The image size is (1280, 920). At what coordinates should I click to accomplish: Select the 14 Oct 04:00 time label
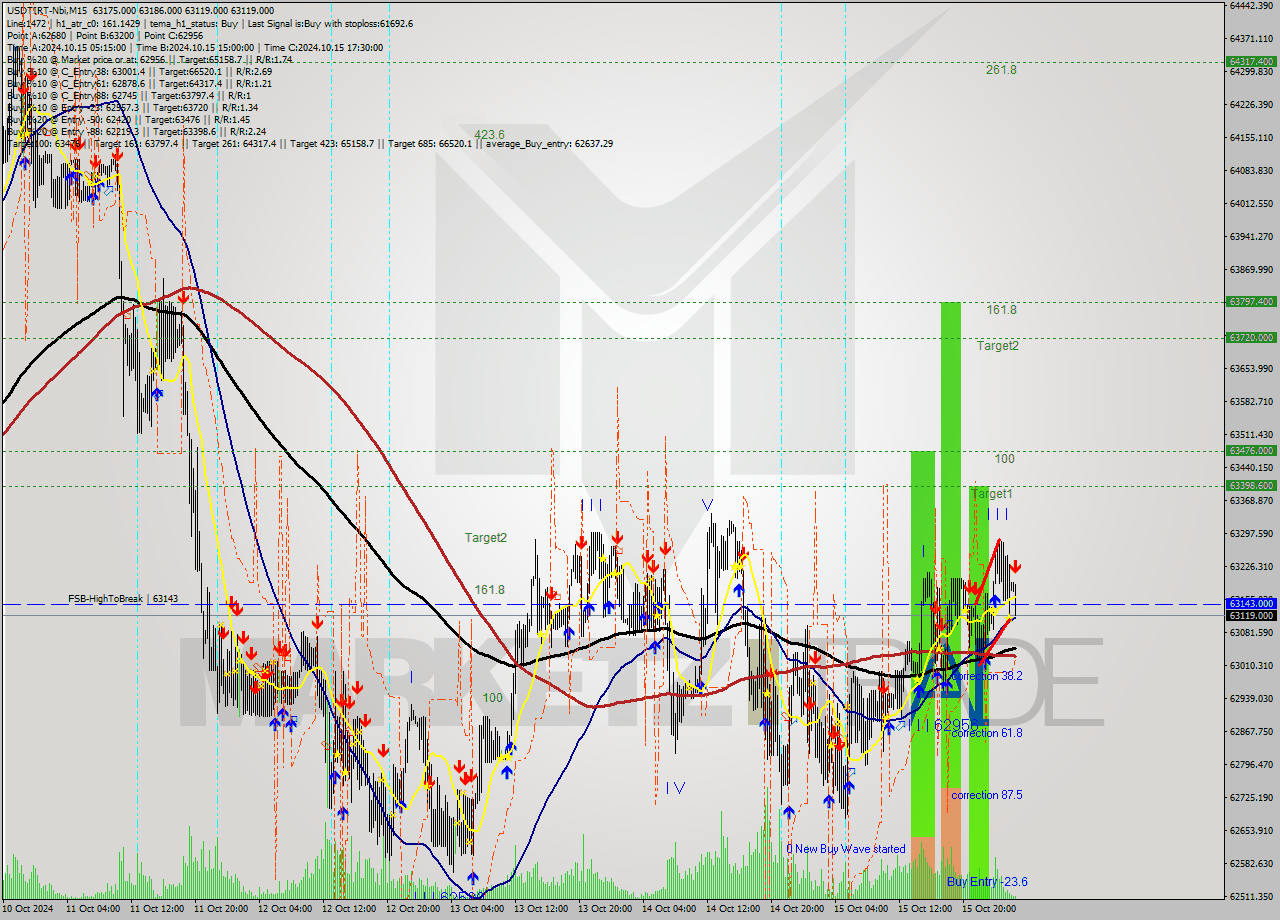point(670,909)
